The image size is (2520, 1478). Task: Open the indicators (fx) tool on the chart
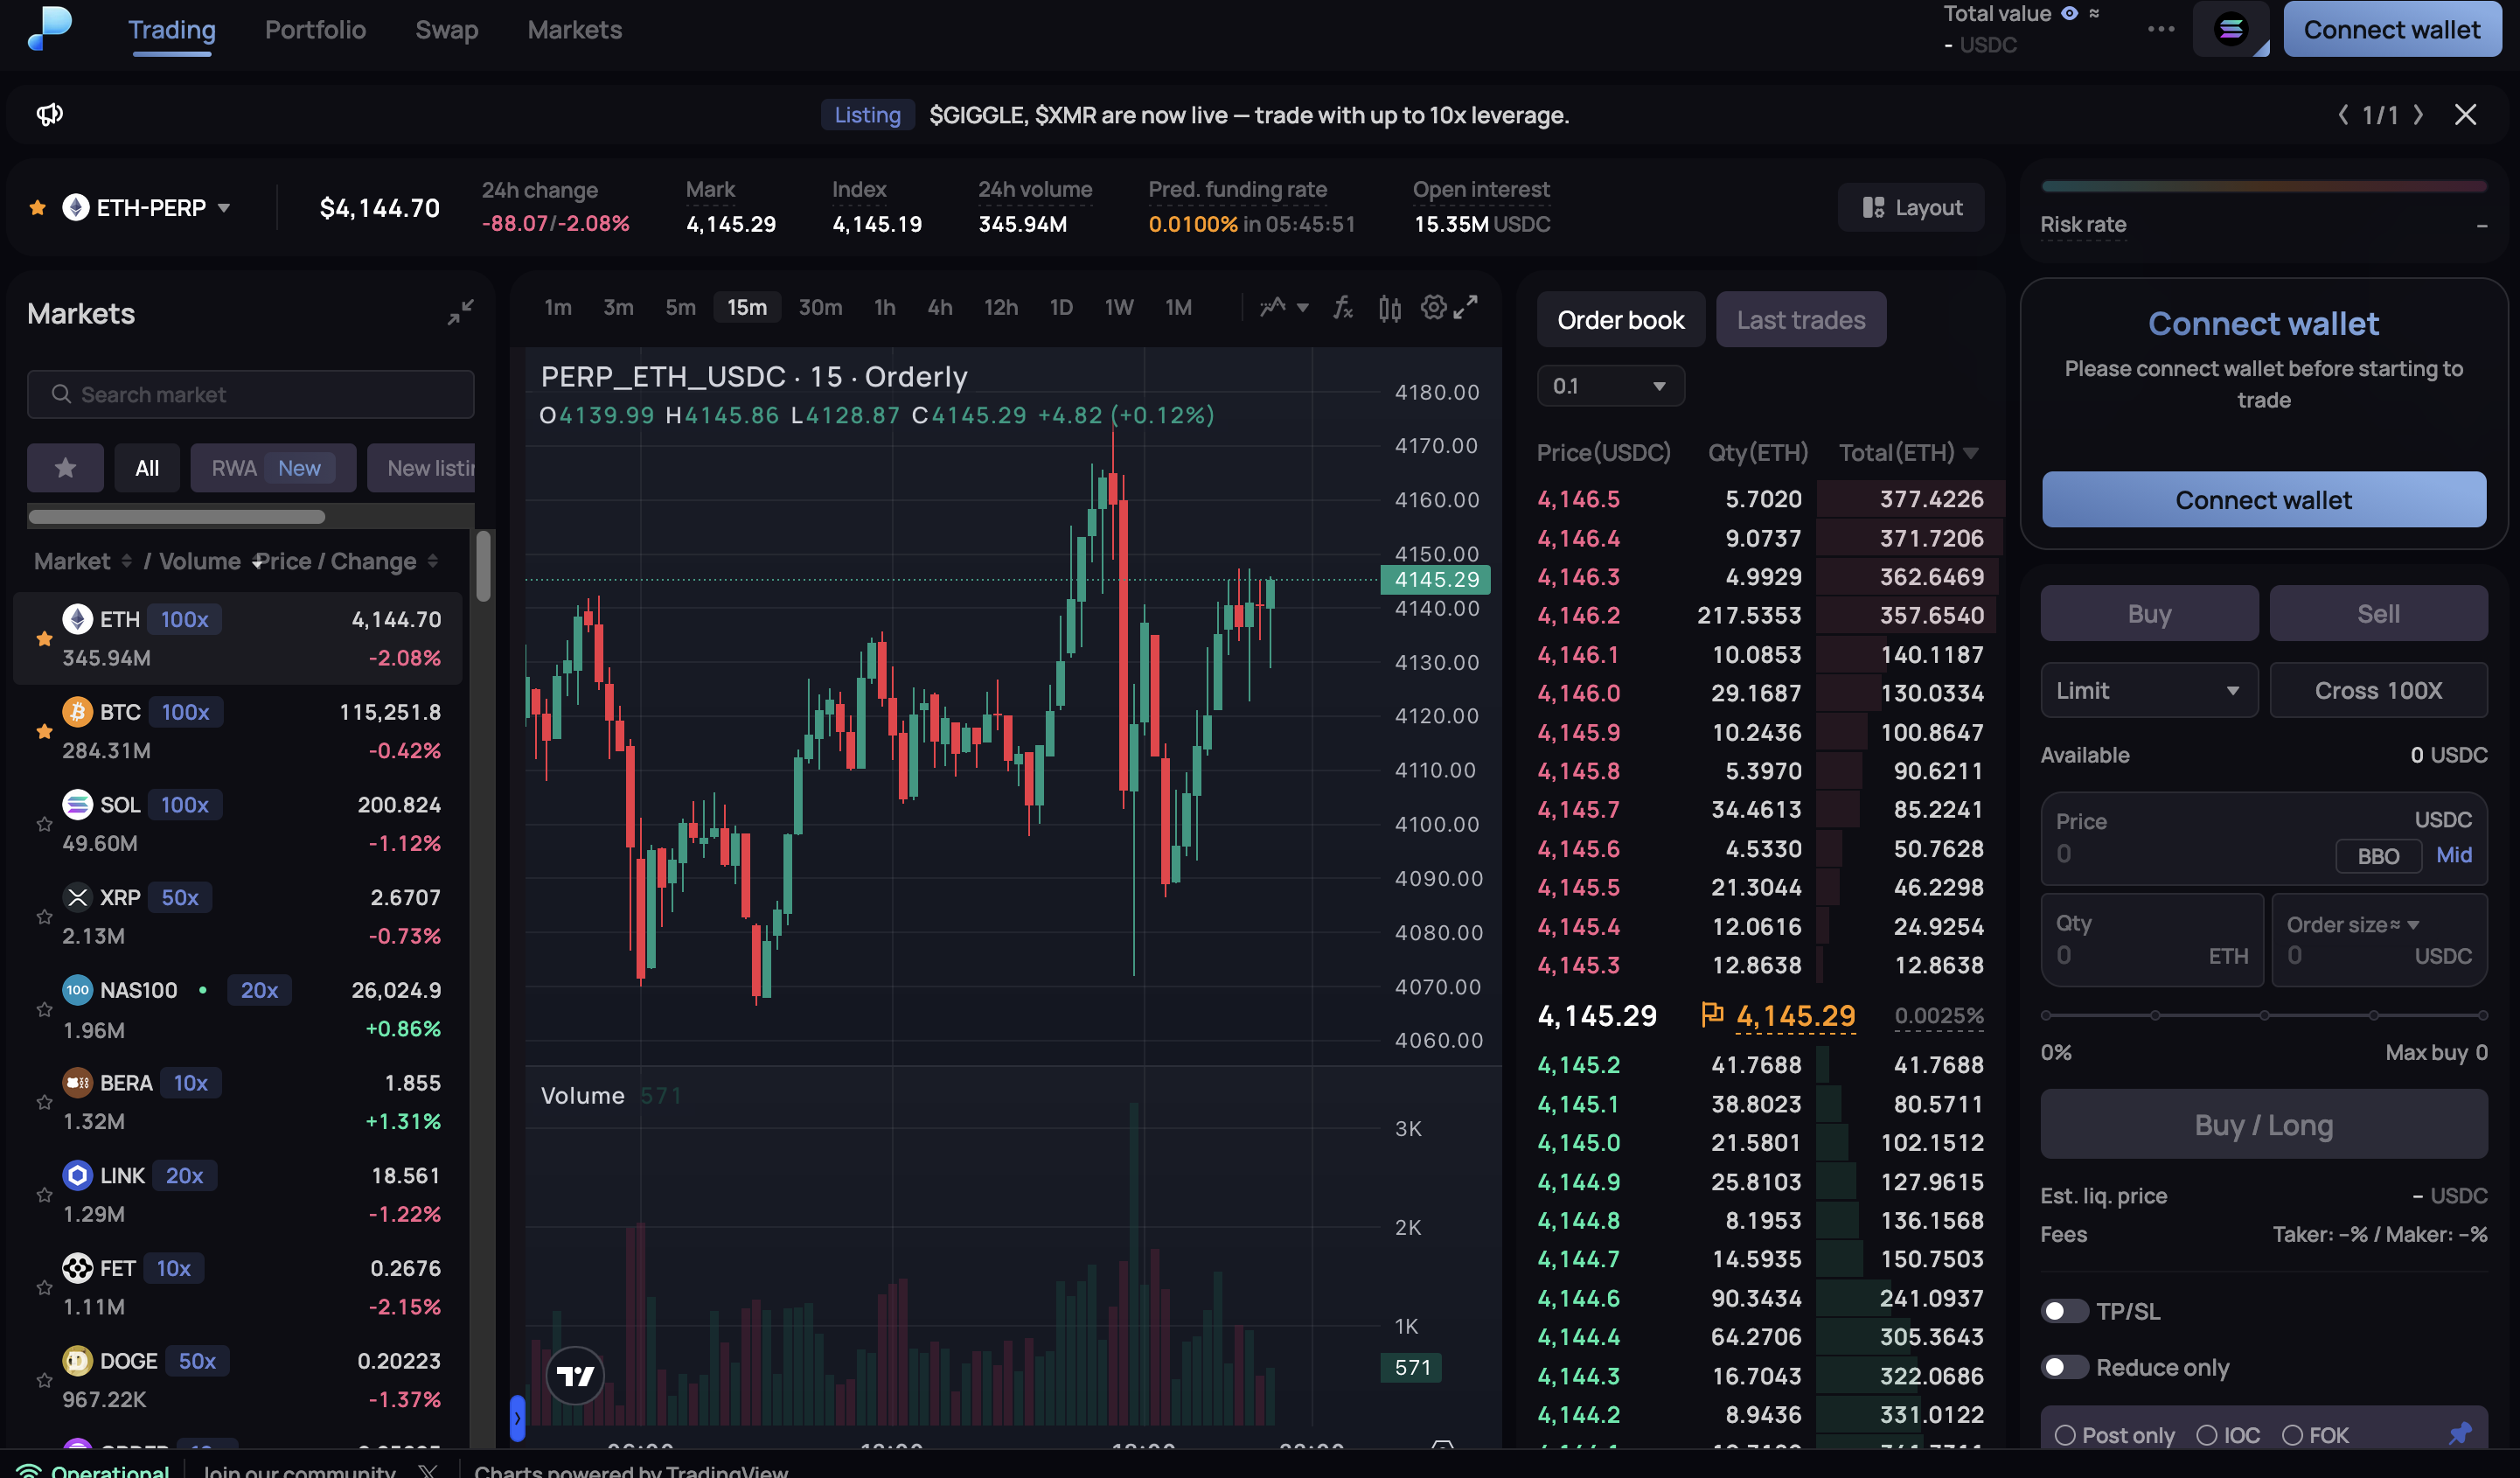pos(1344,308)
